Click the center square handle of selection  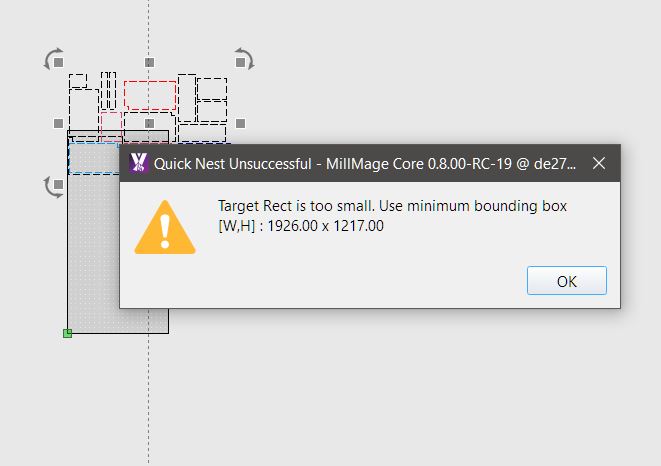point(149,123)
